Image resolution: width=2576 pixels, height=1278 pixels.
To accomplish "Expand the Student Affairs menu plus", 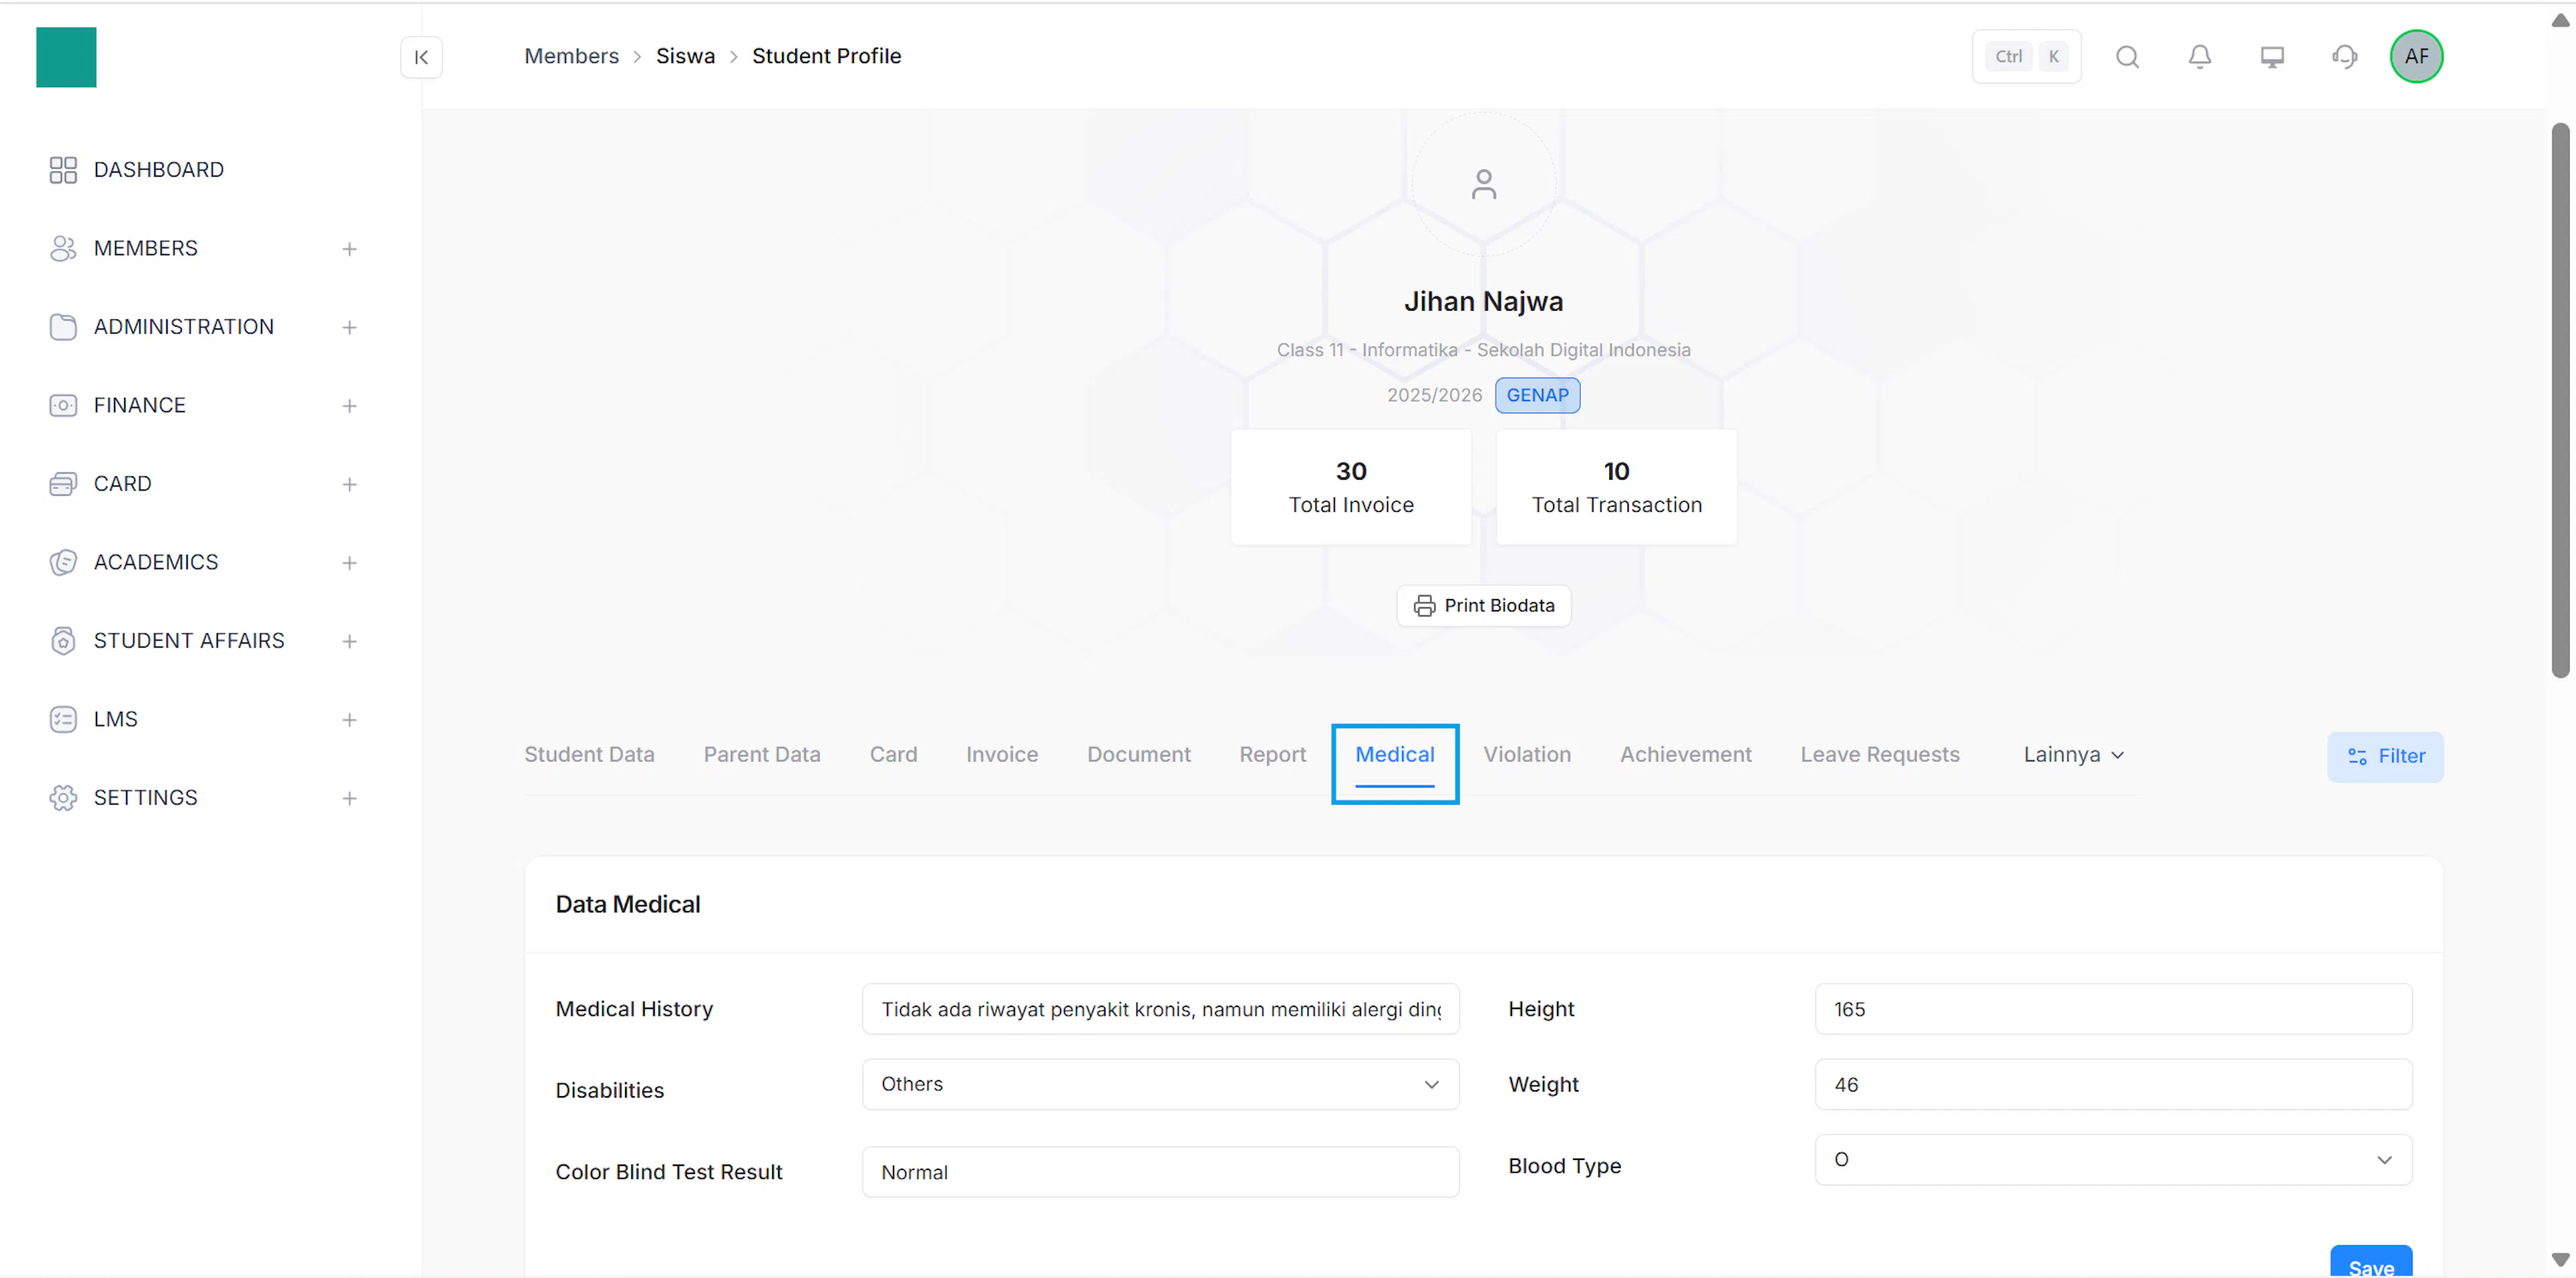I will tap(349, 641).
